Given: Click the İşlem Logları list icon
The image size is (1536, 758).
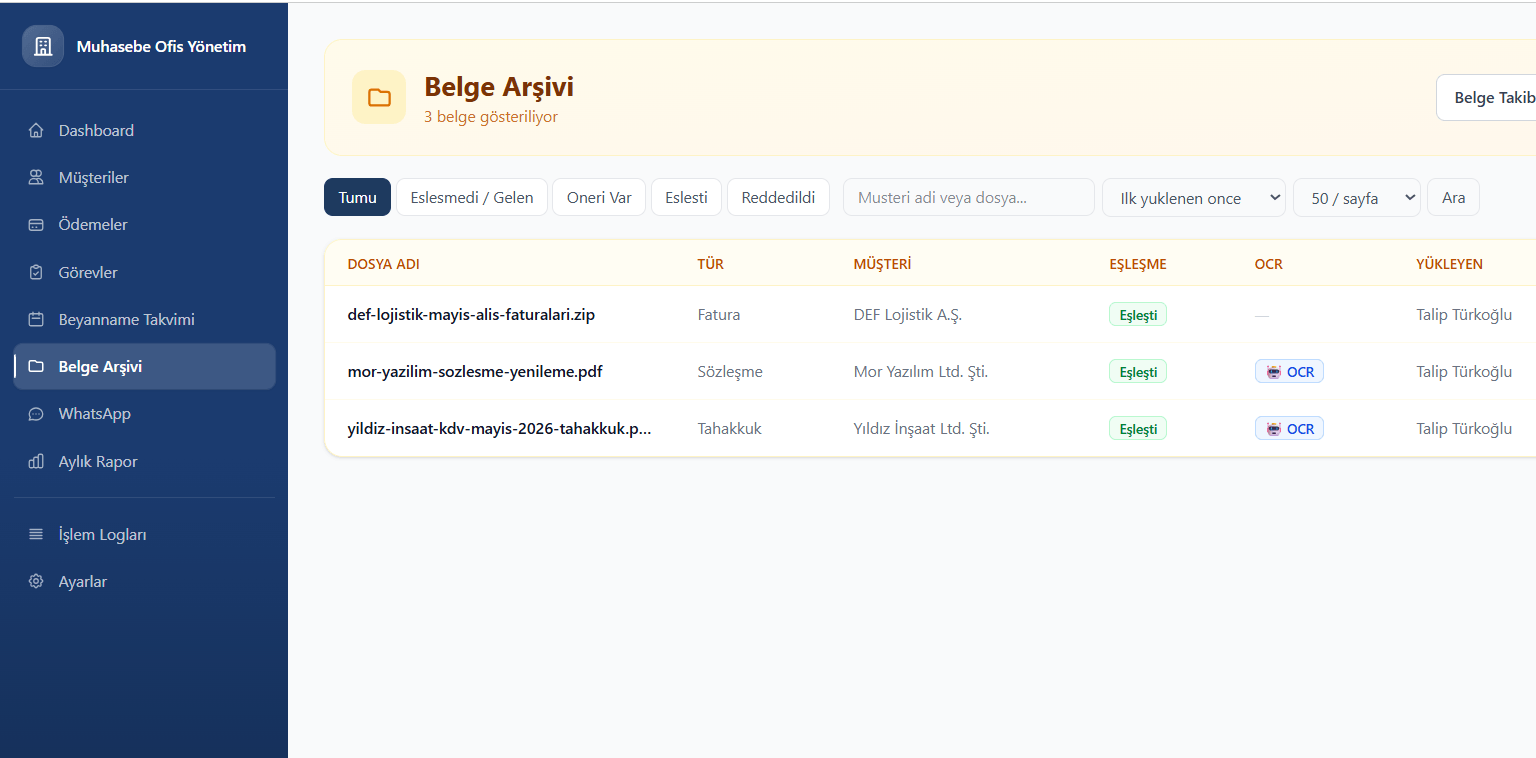Looking at the screenshot, I should (x=36, y=534).
